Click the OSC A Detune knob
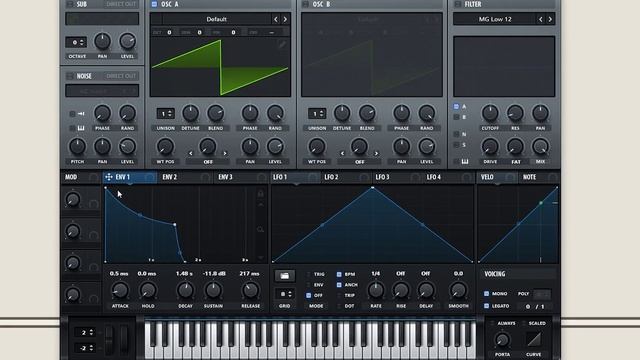Image resolution: width=640 pixels, height=360 pixels. (190, 113)
